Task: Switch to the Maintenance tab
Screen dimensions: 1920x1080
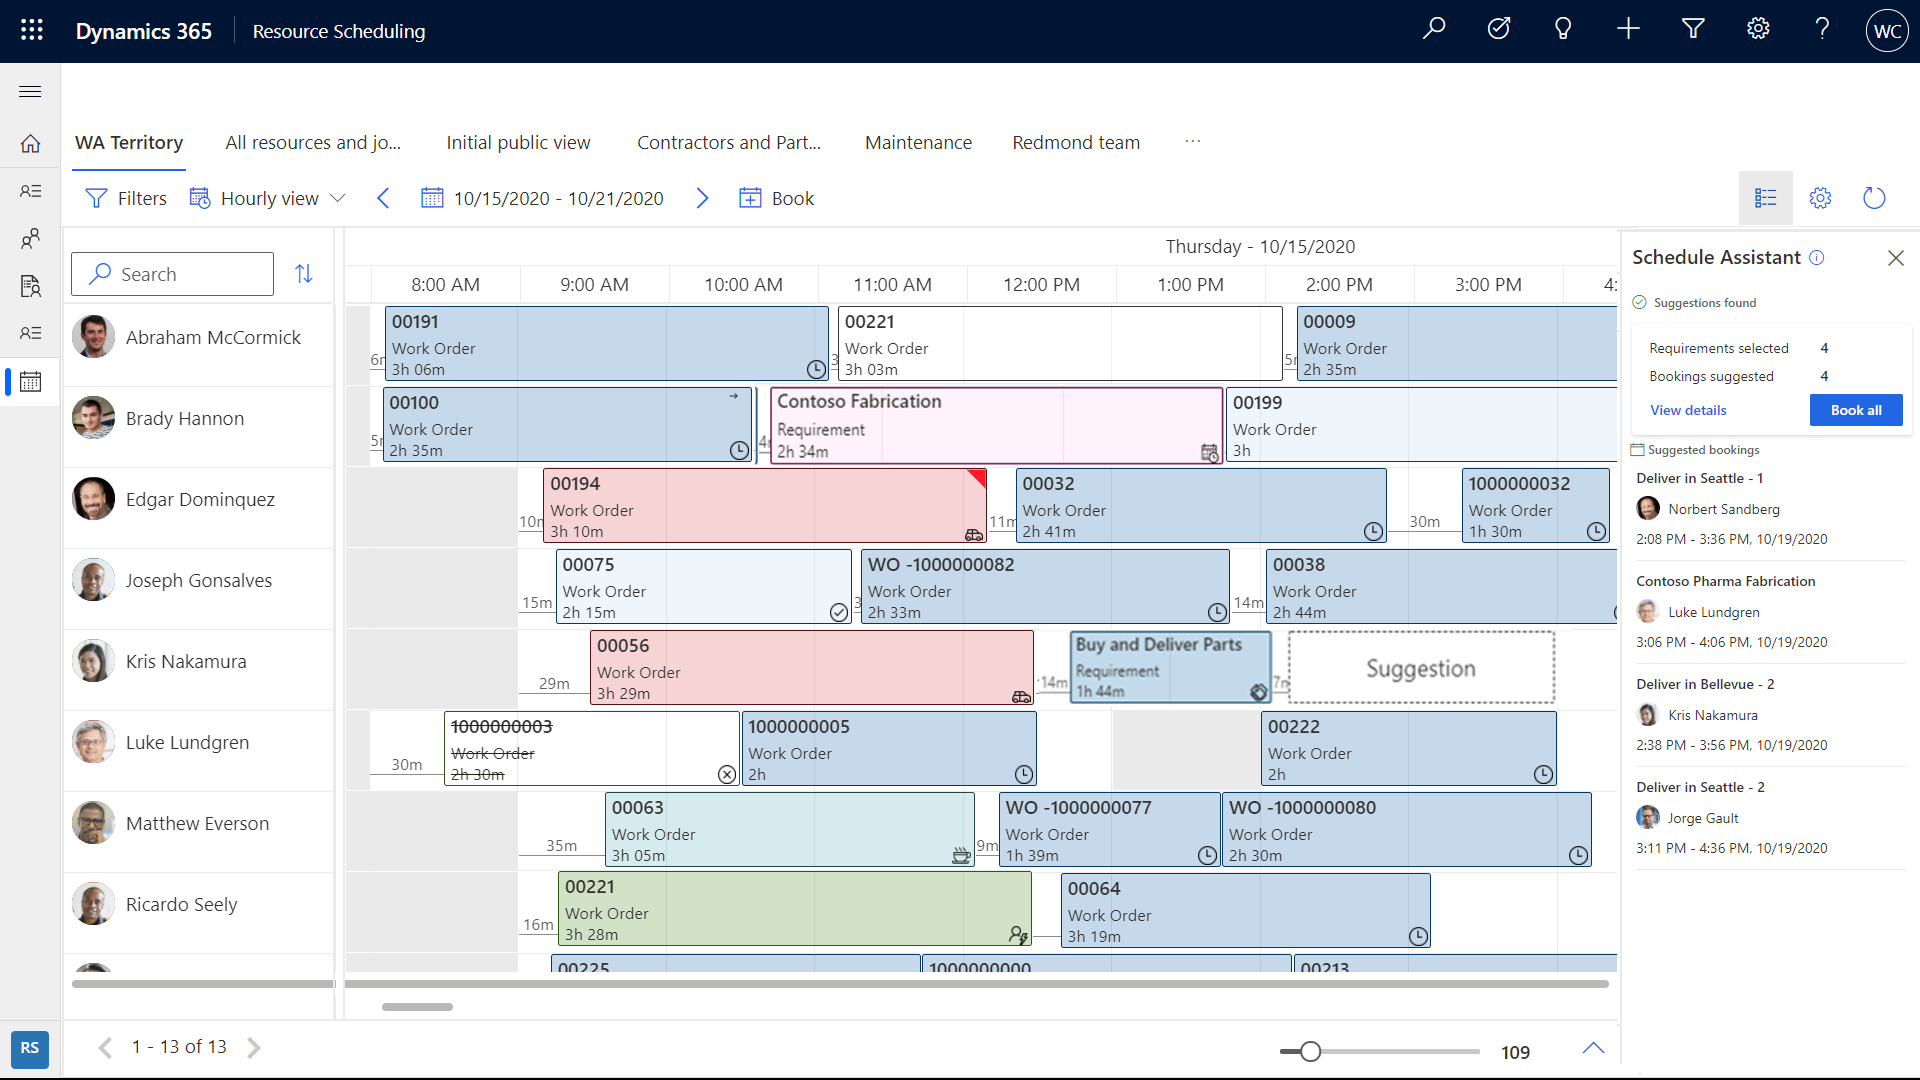Action: 918,141
